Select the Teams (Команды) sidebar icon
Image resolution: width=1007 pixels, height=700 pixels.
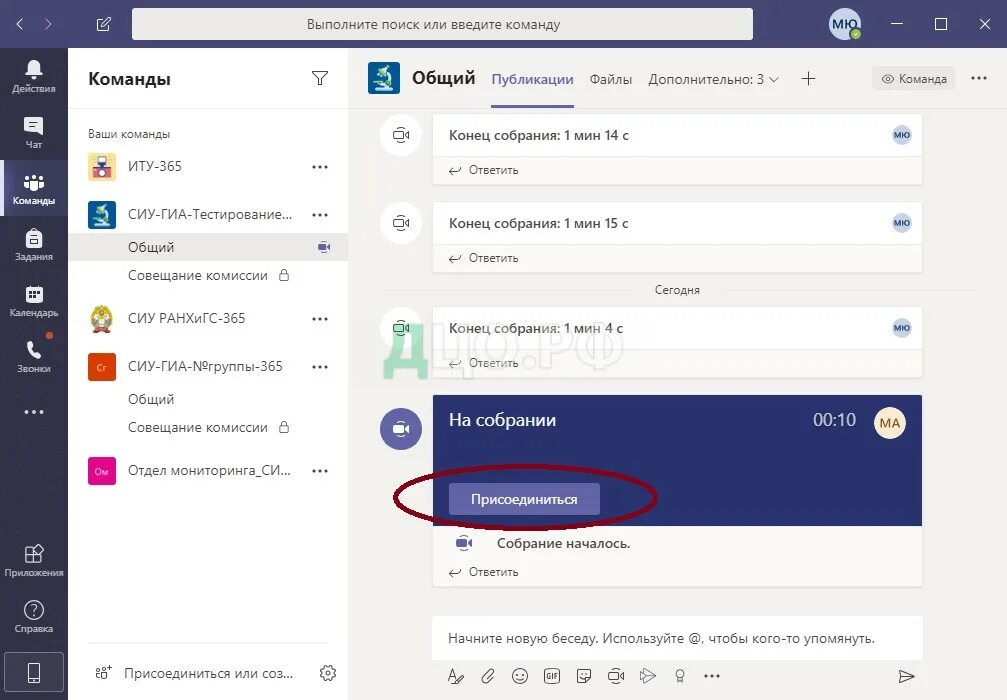click(x=33, y=188)
